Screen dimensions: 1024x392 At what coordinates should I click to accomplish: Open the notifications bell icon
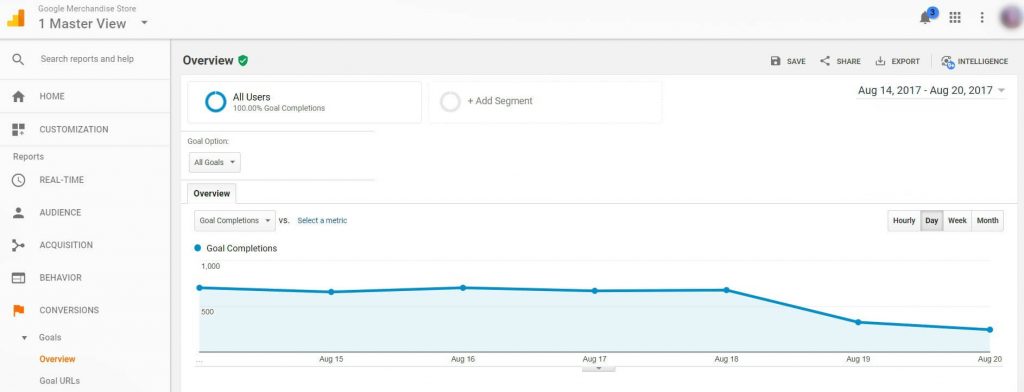tap(925, 18)
